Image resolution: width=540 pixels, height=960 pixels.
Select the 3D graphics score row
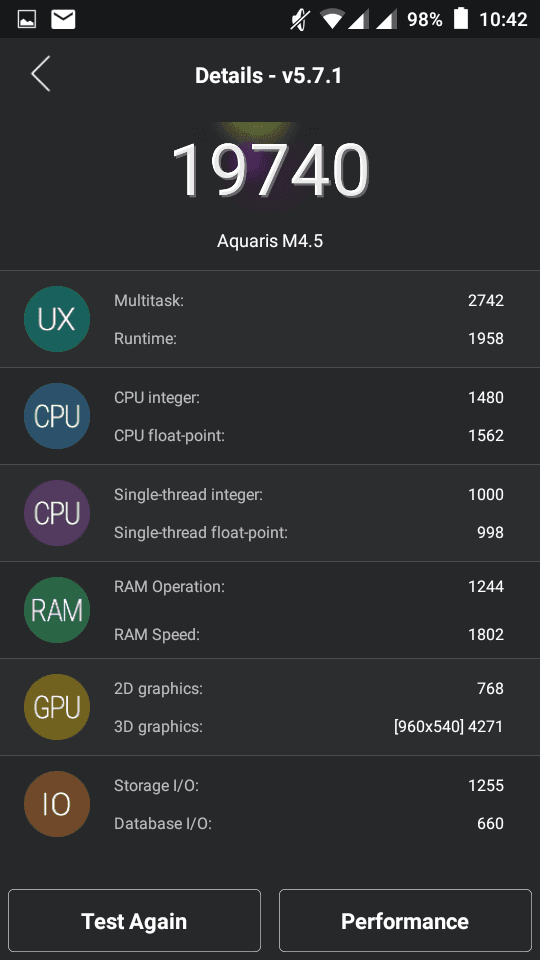coord(309,727)
